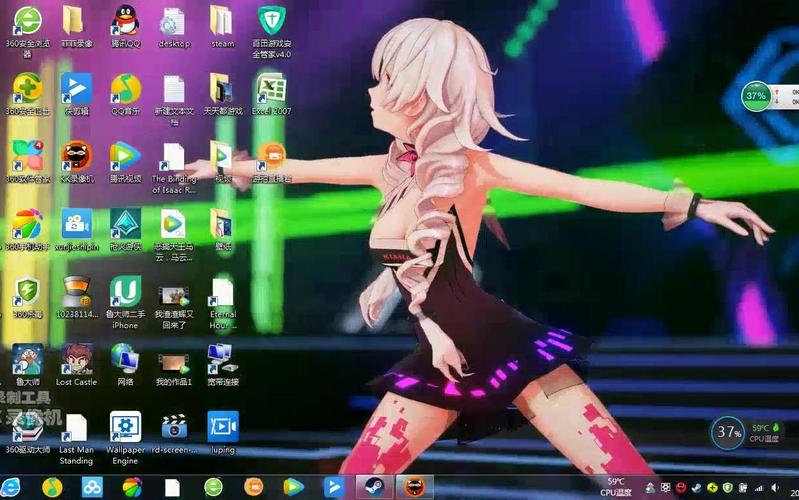Click the red round tray icon
799x500 pixels.
[x=681, y=488]
